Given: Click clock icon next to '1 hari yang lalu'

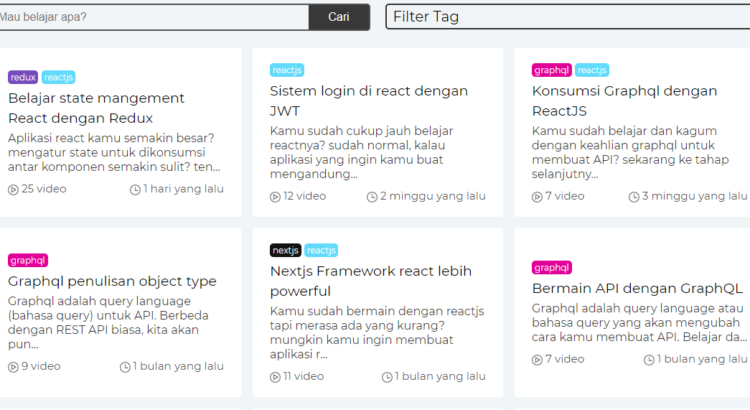Looking at the screenshot, I should [x=135, y=189].
